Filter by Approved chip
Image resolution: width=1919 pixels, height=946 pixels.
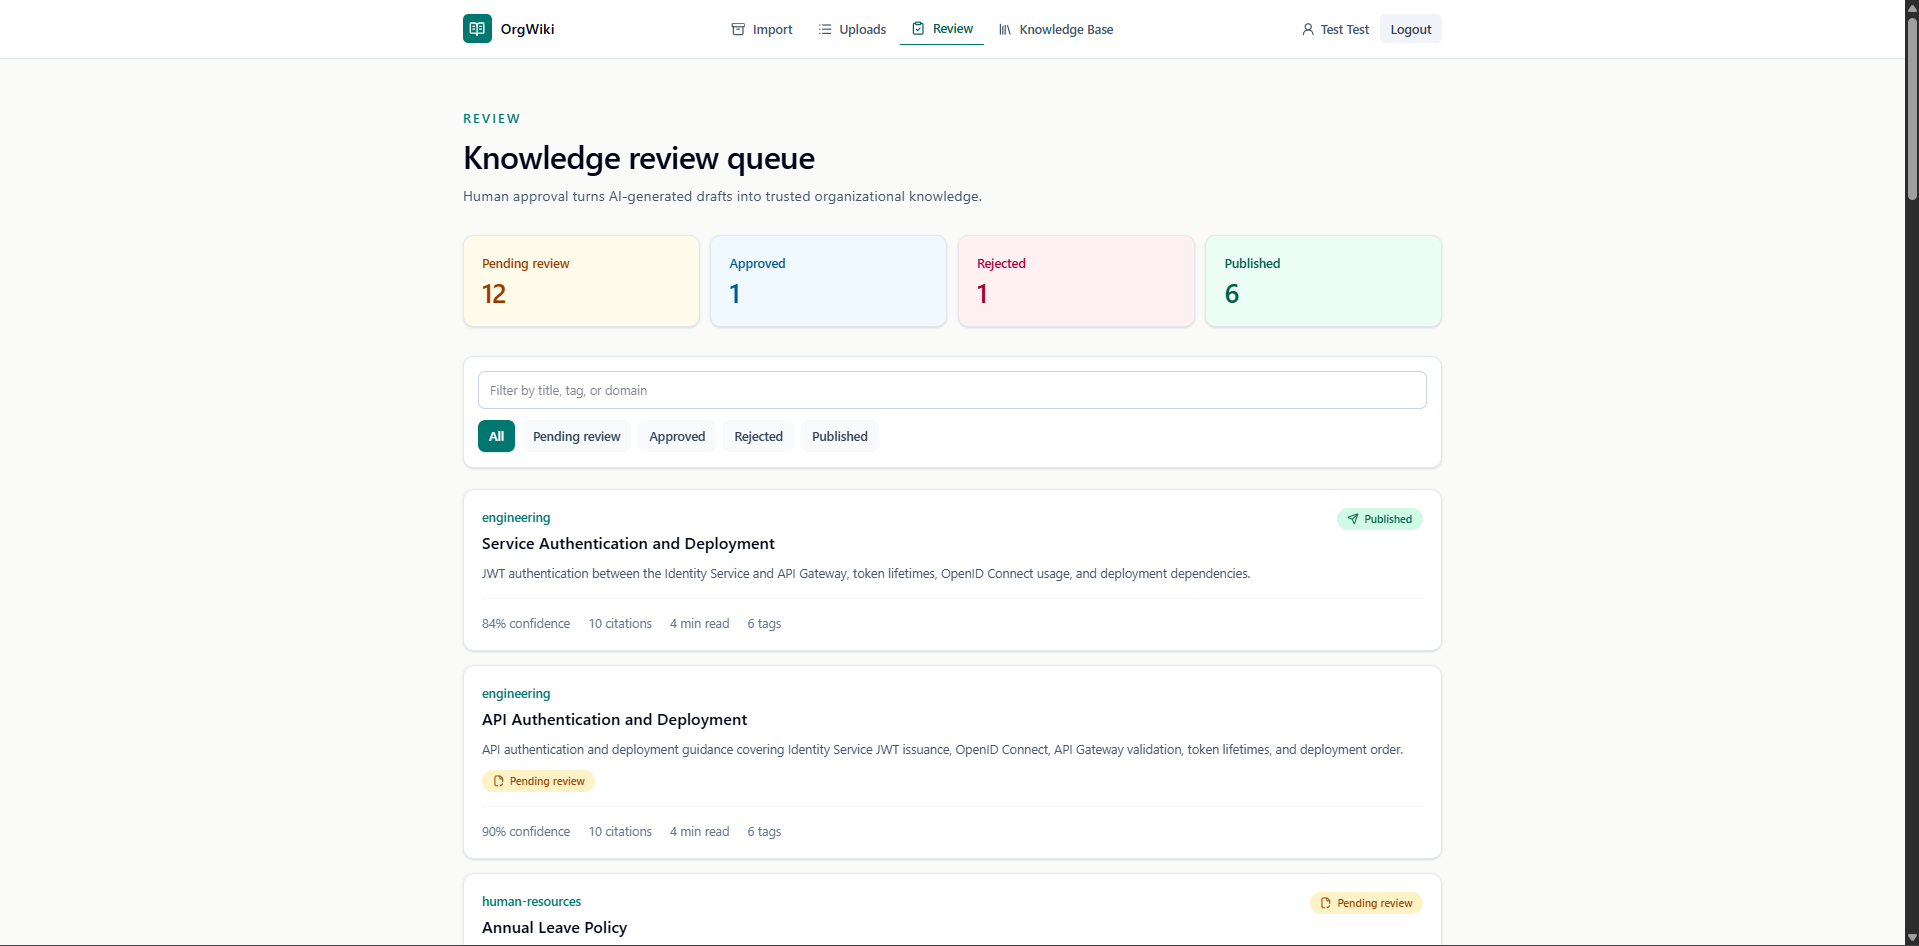(x=677, y=436)
